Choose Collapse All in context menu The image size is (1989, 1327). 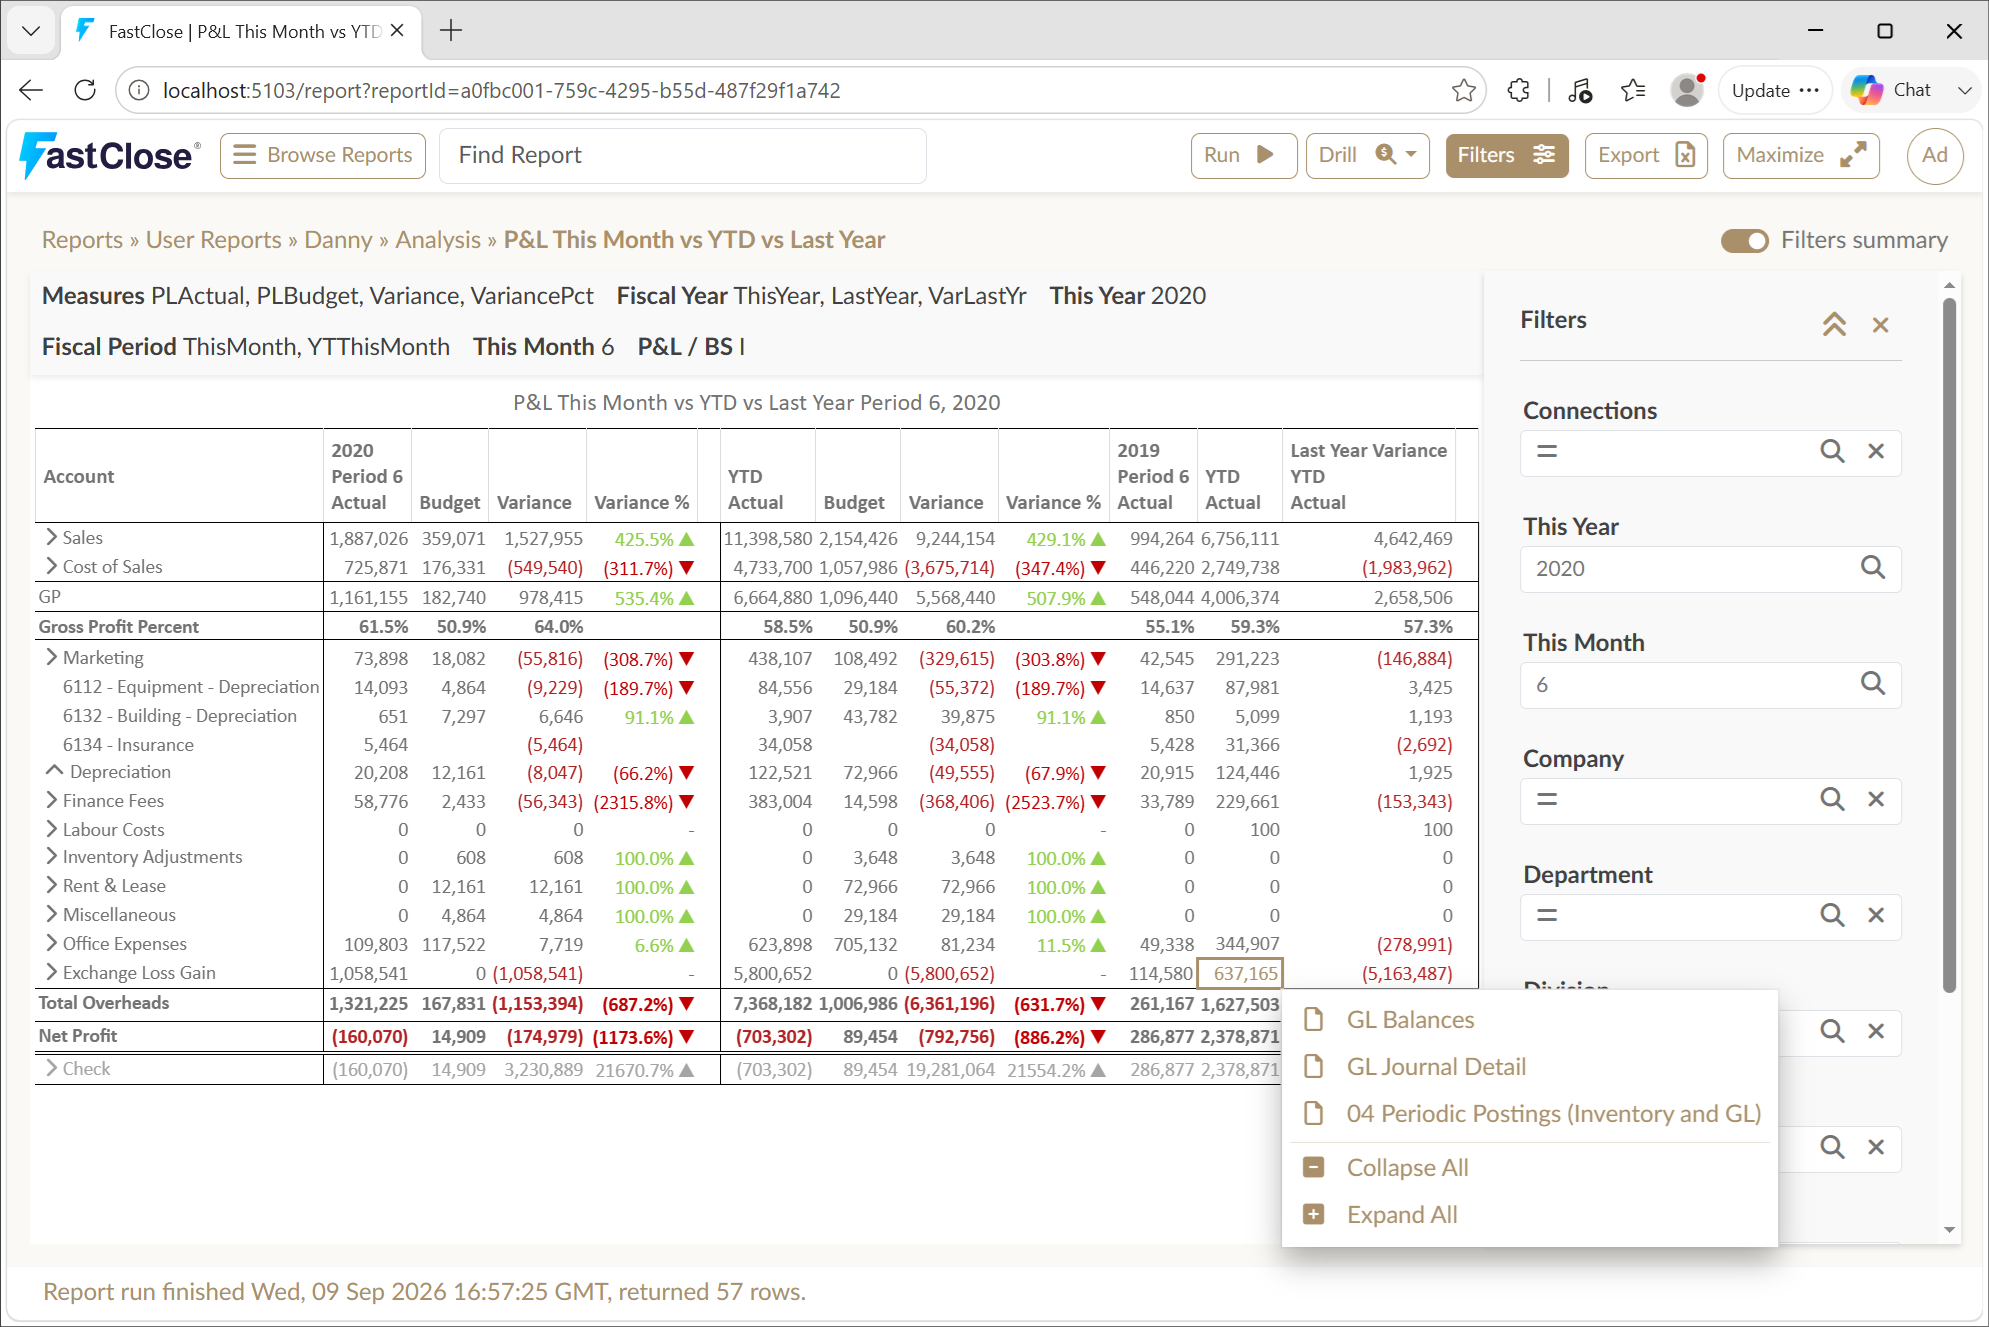(x=1530, y=1168)
